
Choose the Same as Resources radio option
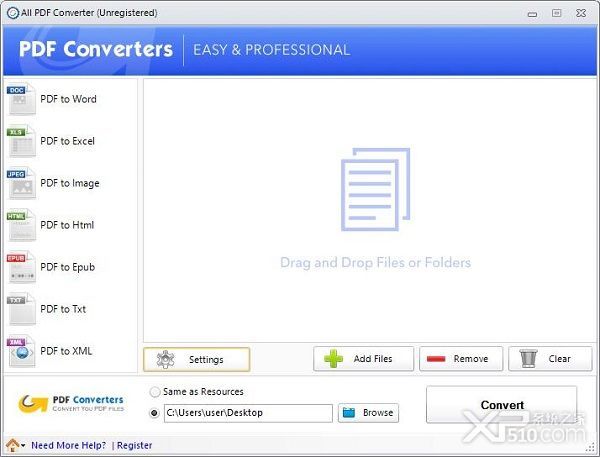[x=155, y=392]
